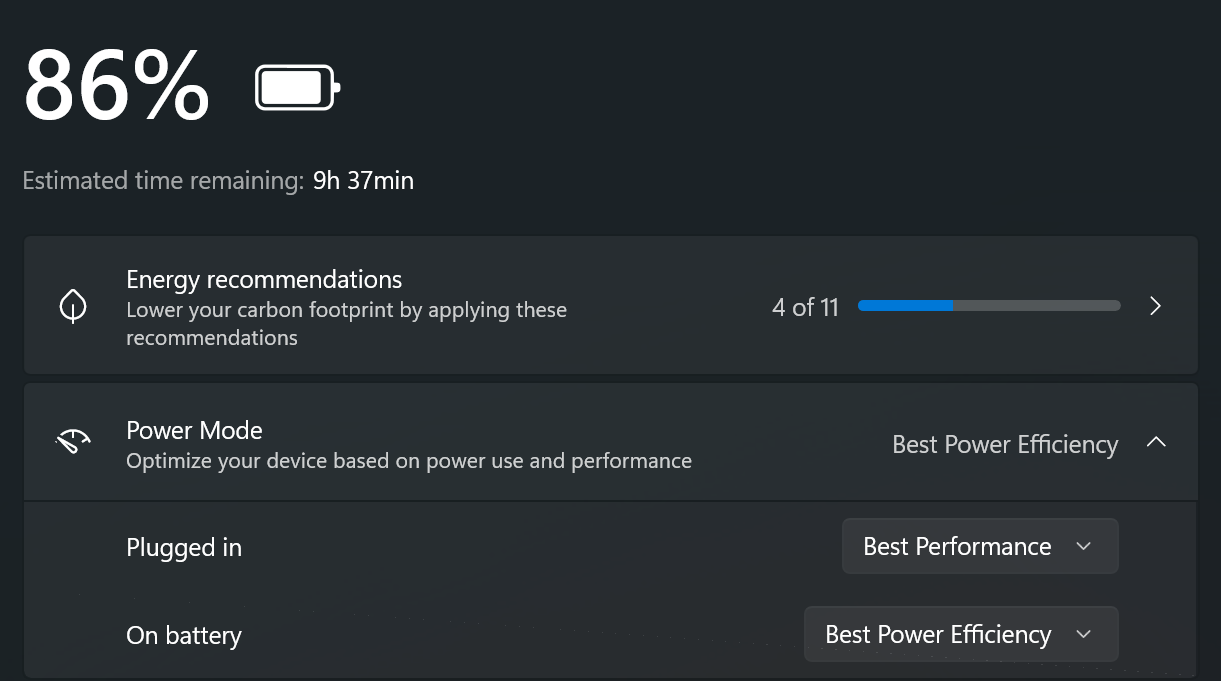This screenshot has width=1221, height=681.
Task: Click the Power Mode heading
Action: pyautogui.click(x=194, y=430)
